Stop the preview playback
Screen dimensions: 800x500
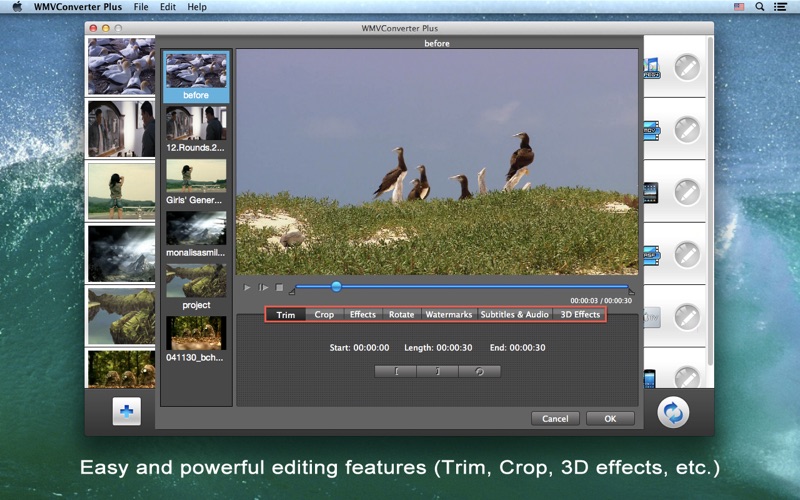[x=279, y=288]
